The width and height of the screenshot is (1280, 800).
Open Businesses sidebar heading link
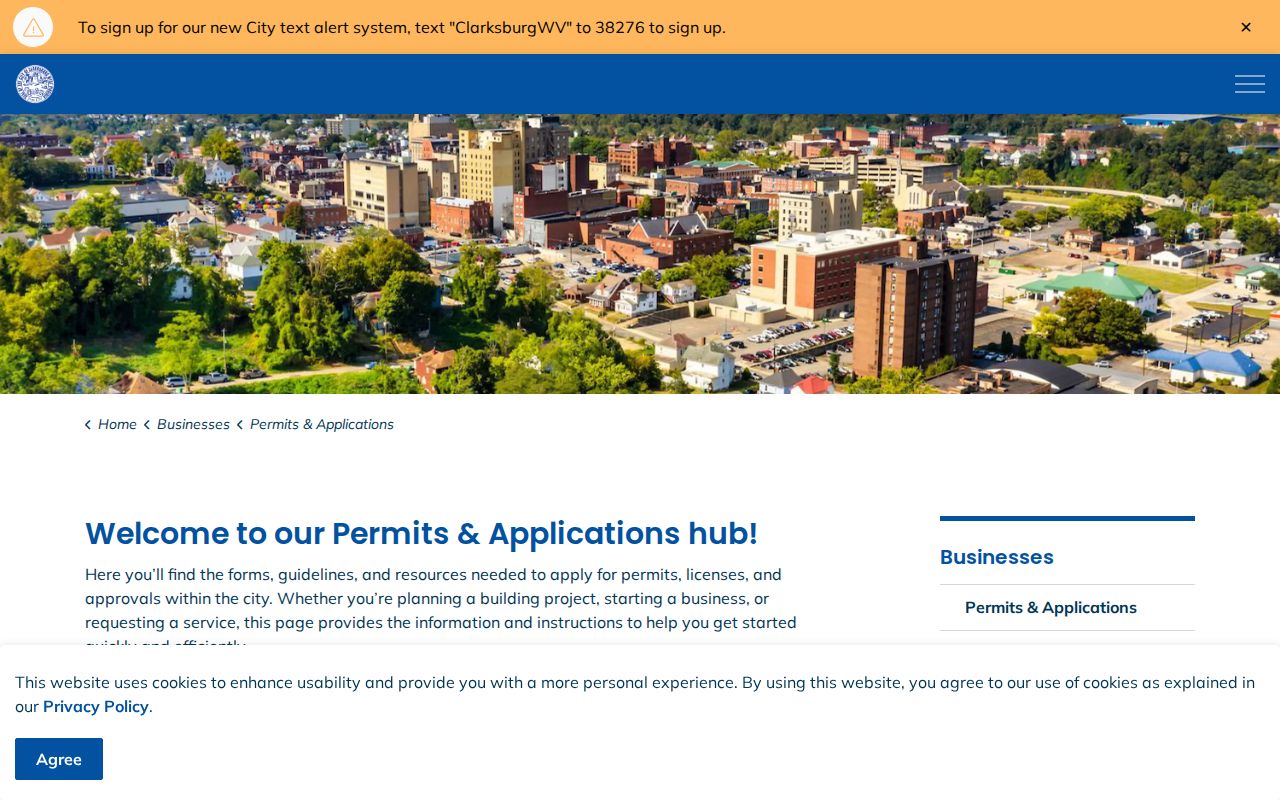click(997, 557)
